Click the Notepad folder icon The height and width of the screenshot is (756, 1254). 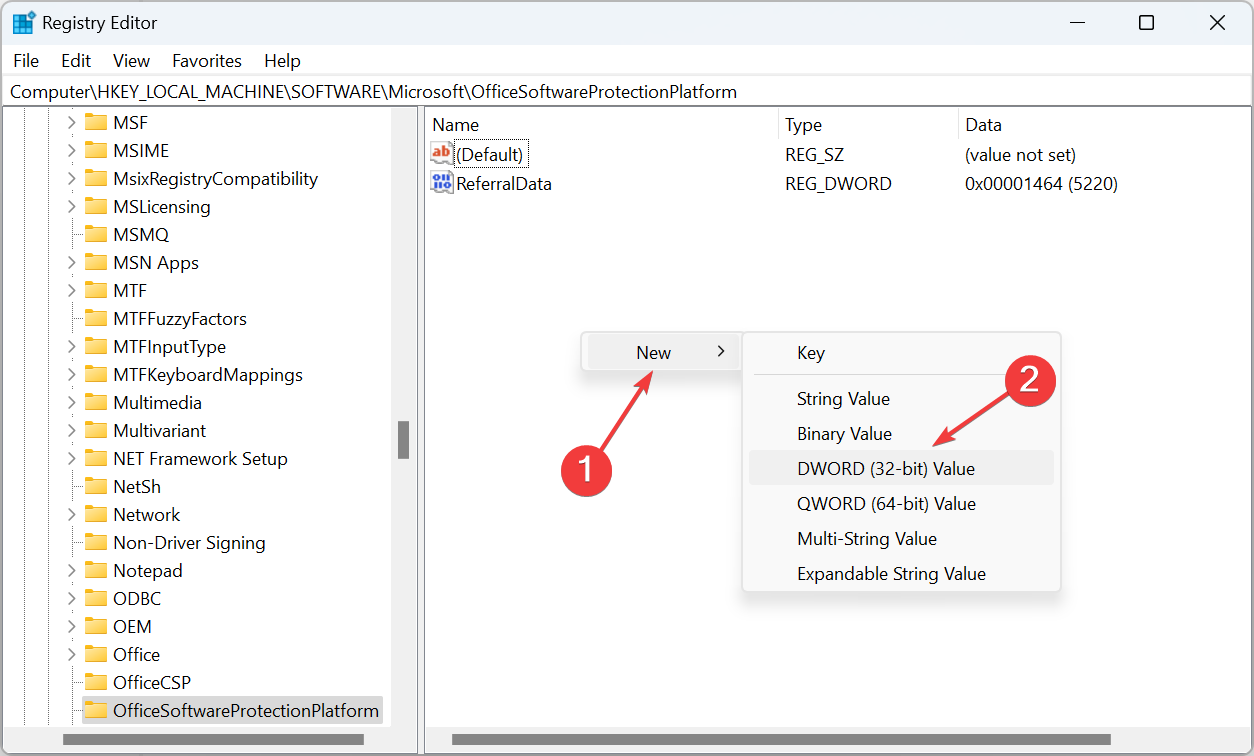click(96, 571)
